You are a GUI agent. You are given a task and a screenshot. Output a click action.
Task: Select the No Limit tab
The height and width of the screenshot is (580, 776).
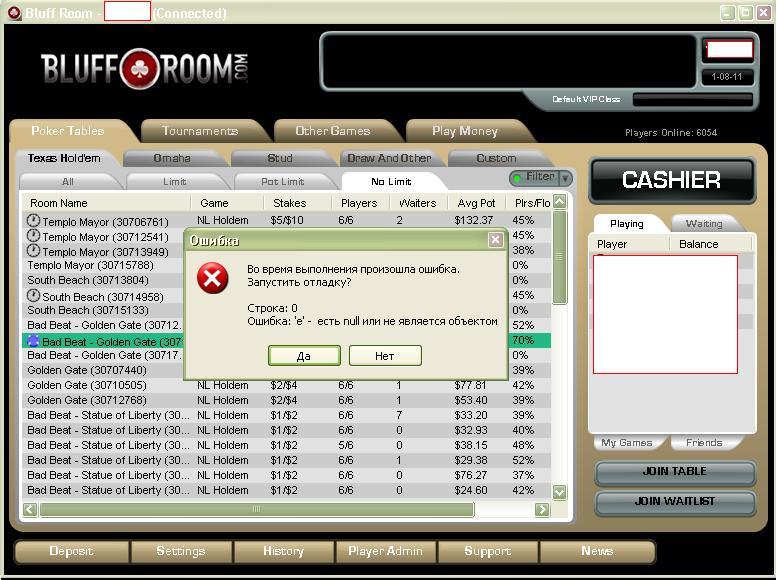391,182
